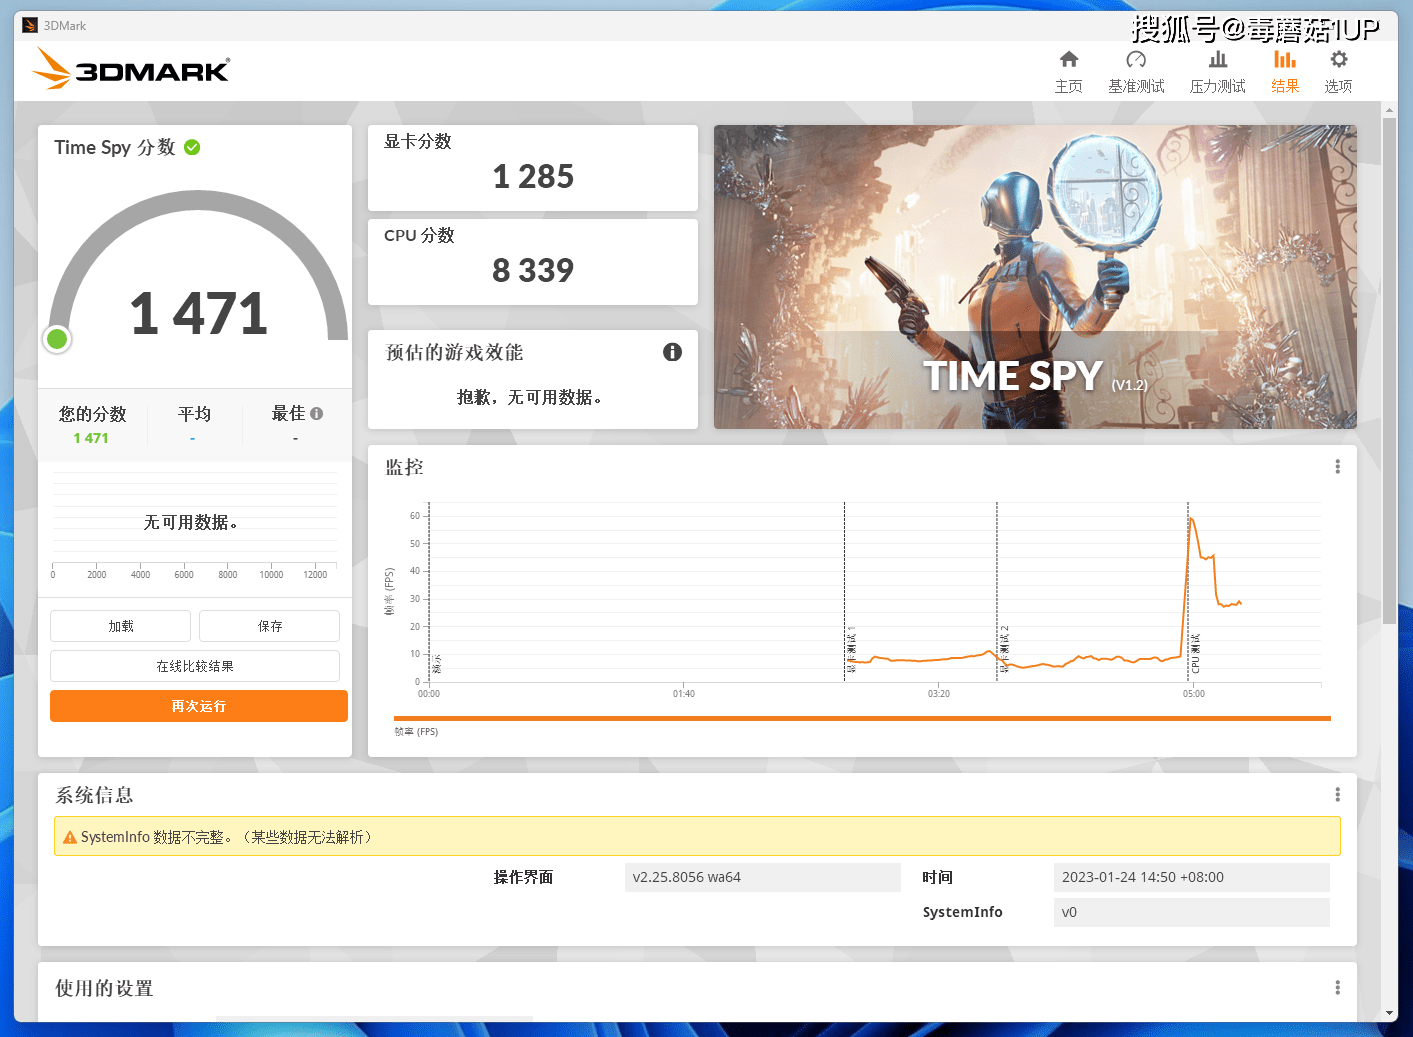Open the 监控 panel three-dot menu

[1337, 467]
